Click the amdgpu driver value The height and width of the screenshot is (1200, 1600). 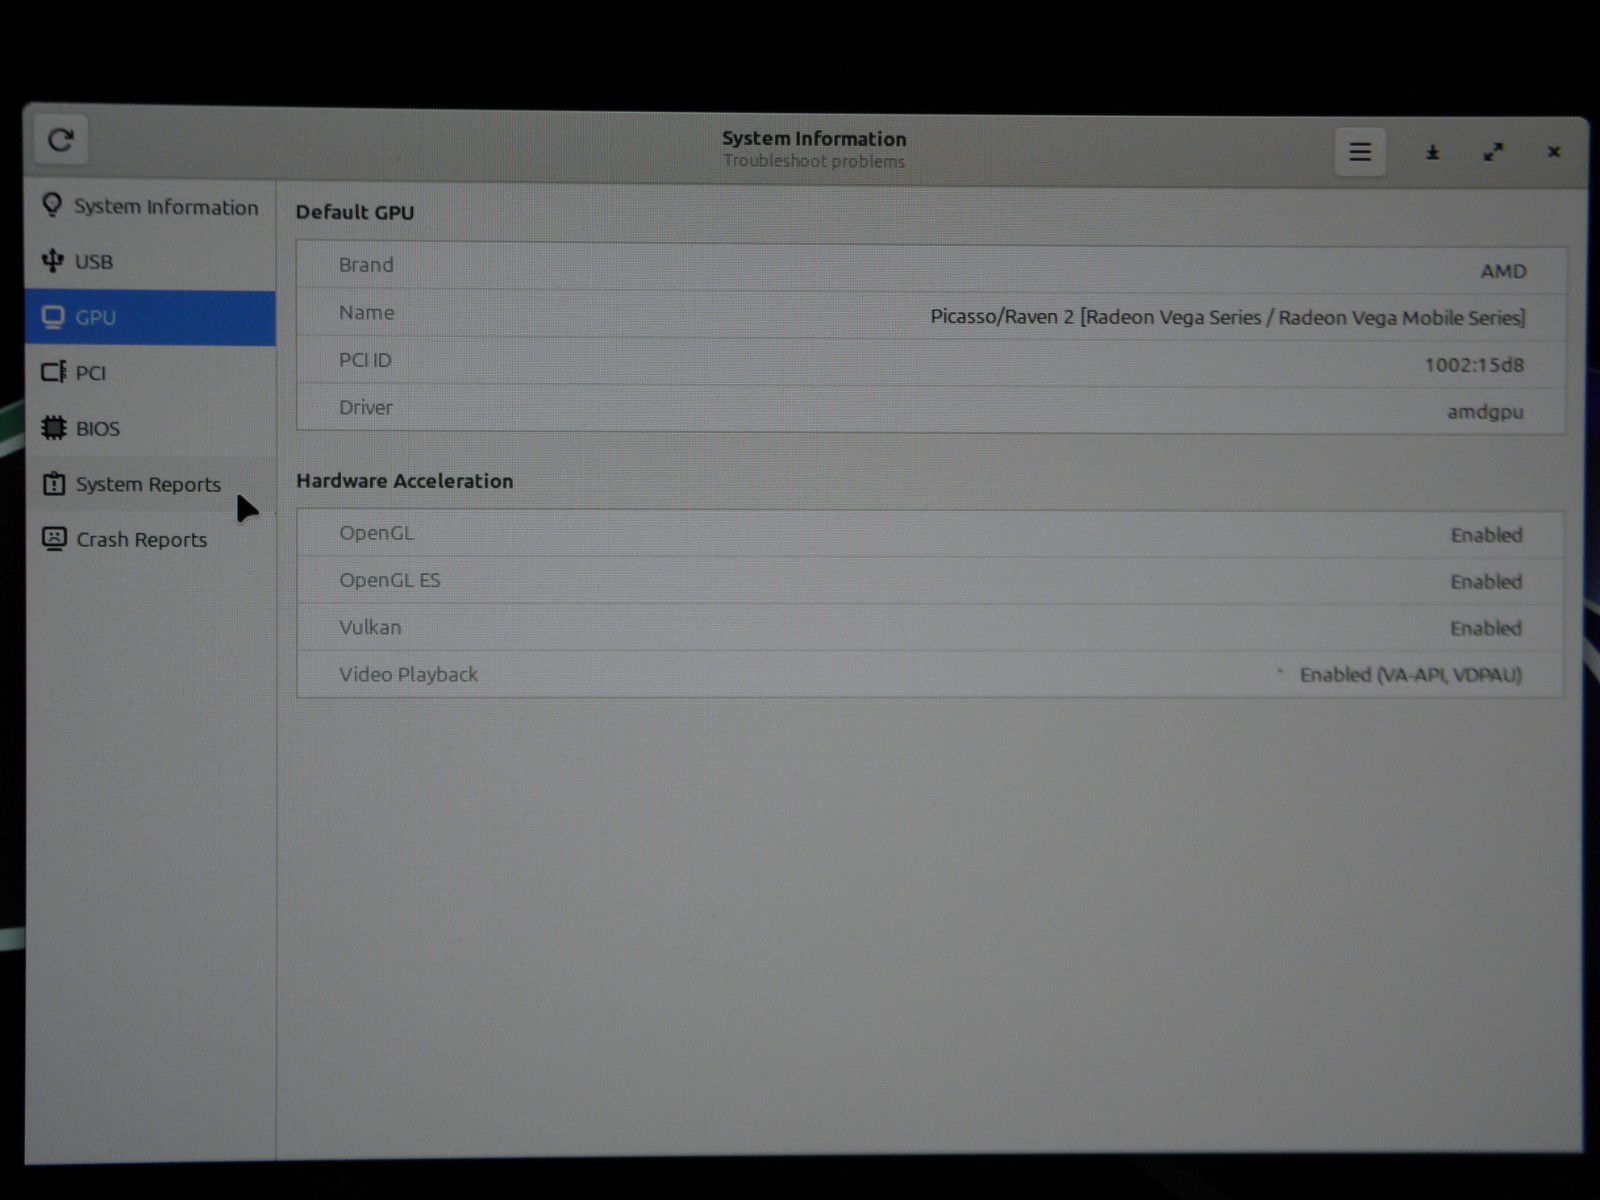(1486, 412)
